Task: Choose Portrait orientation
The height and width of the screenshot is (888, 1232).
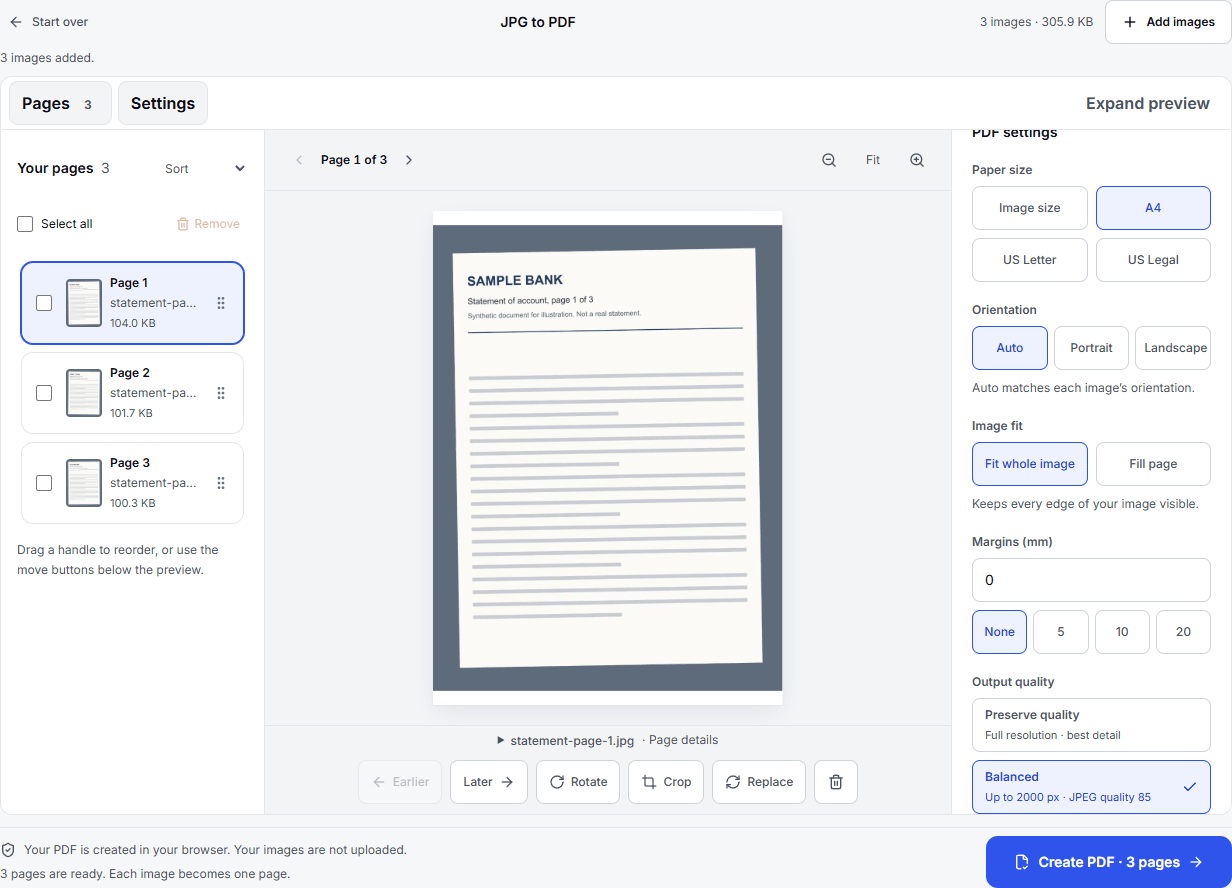Action: click(1091, 348)
